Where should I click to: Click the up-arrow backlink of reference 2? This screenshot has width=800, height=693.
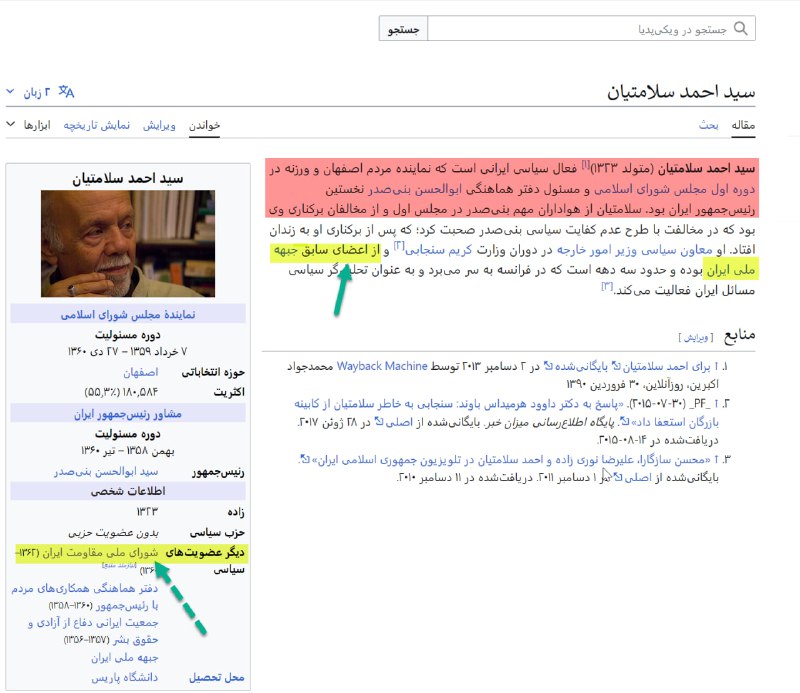[716, 404]
